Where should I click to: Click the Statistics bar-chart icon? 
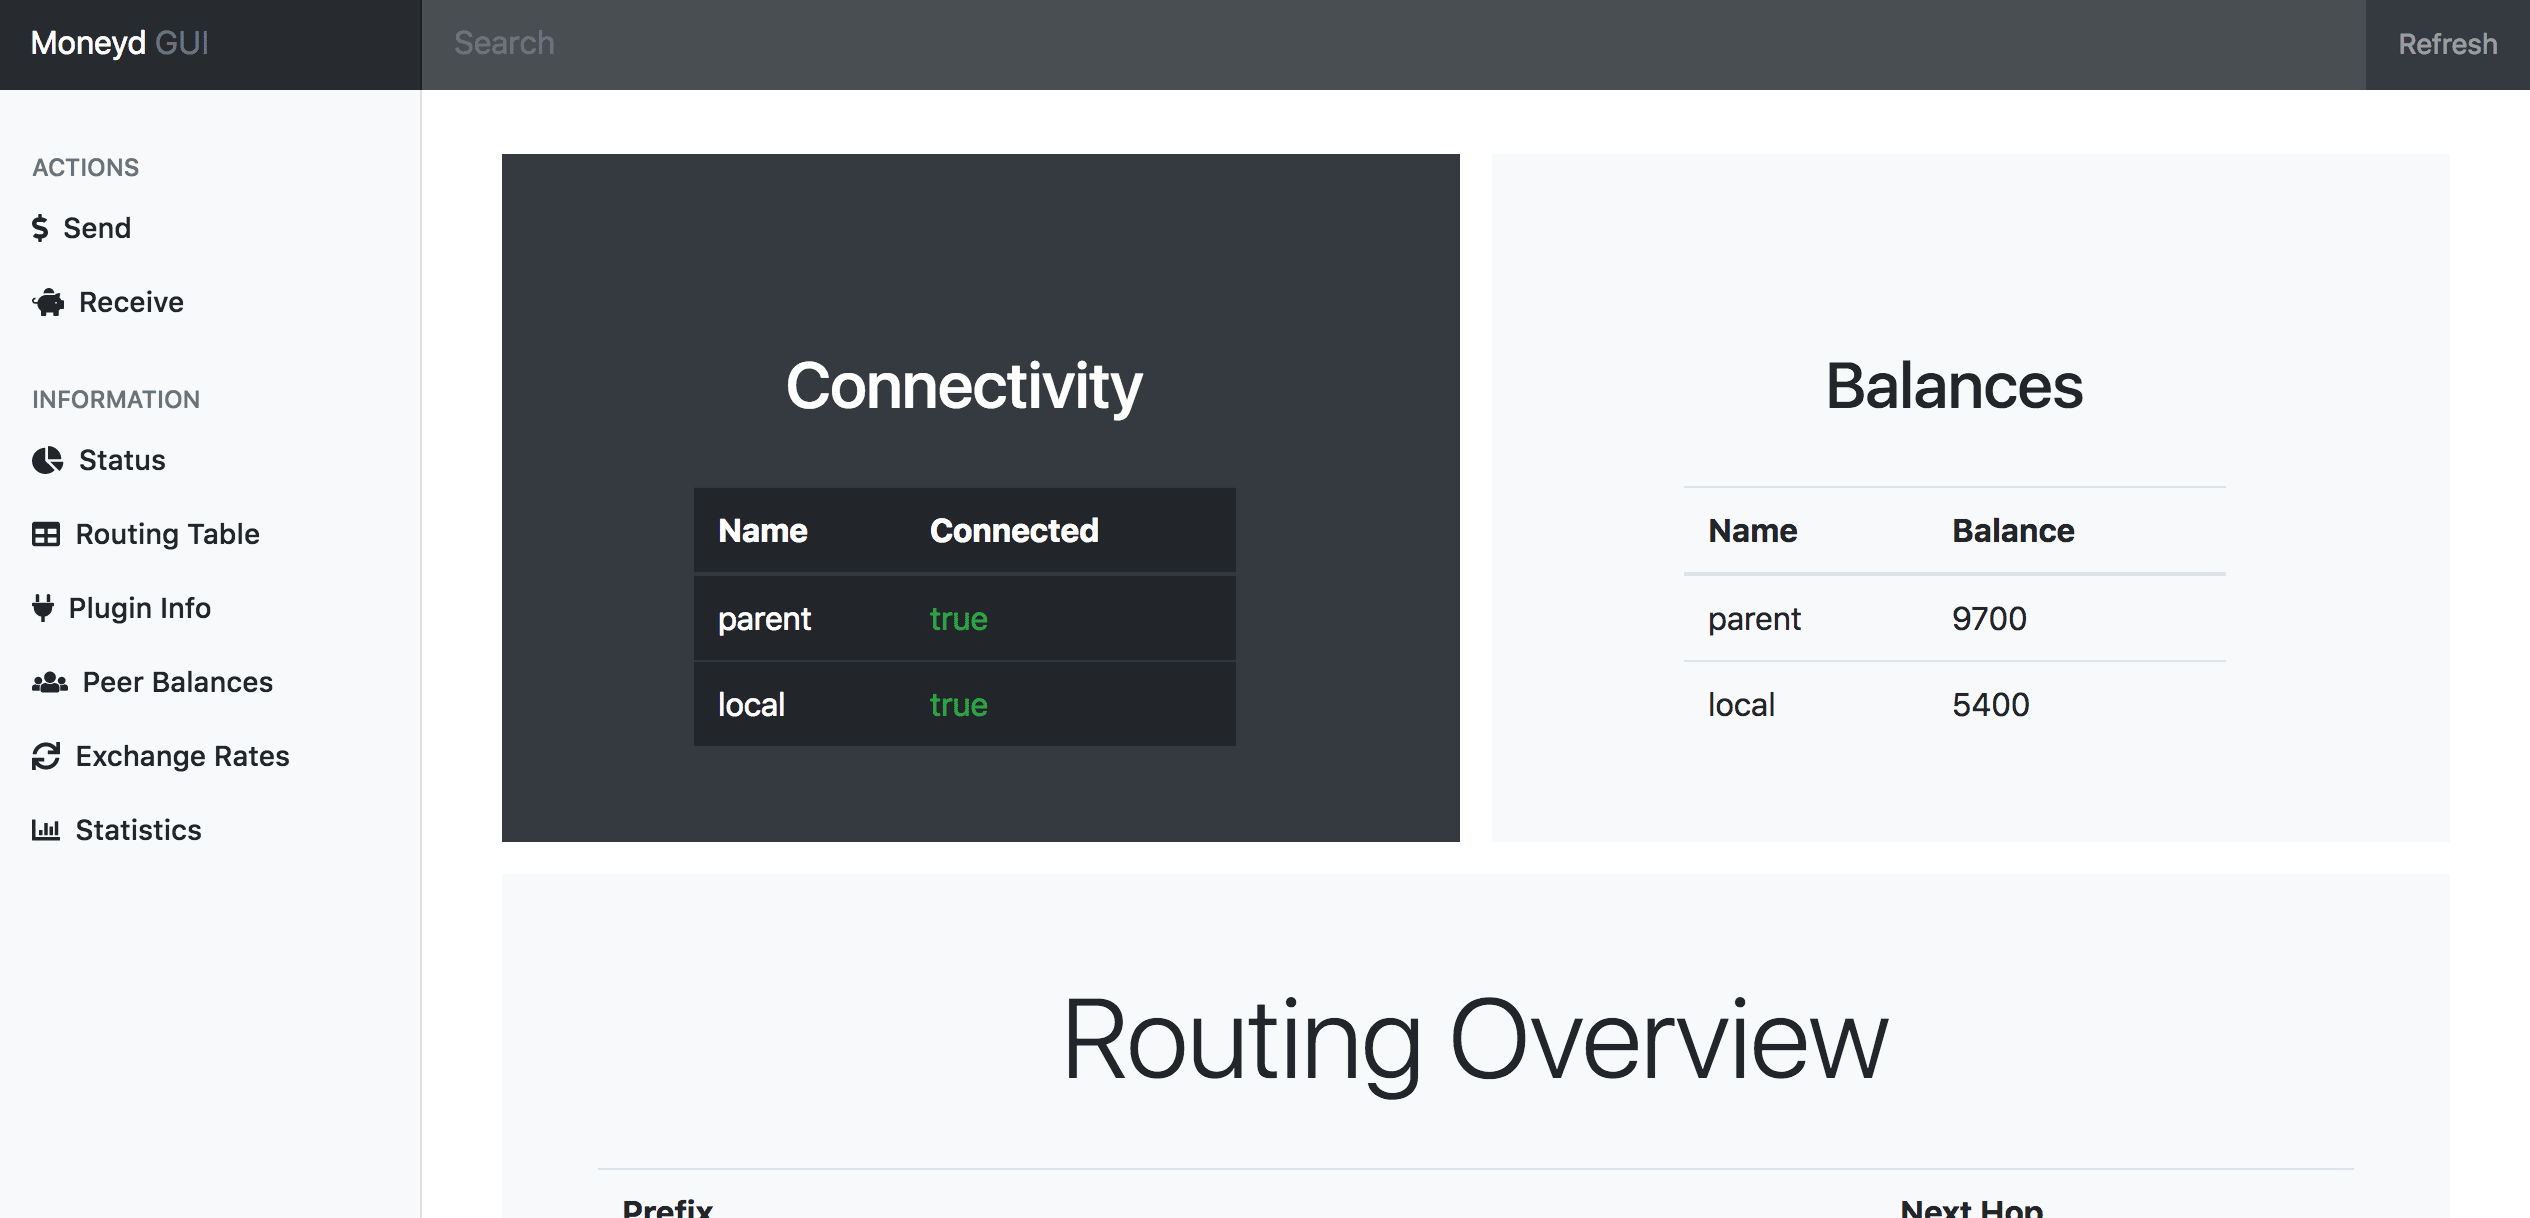(45, 829)
